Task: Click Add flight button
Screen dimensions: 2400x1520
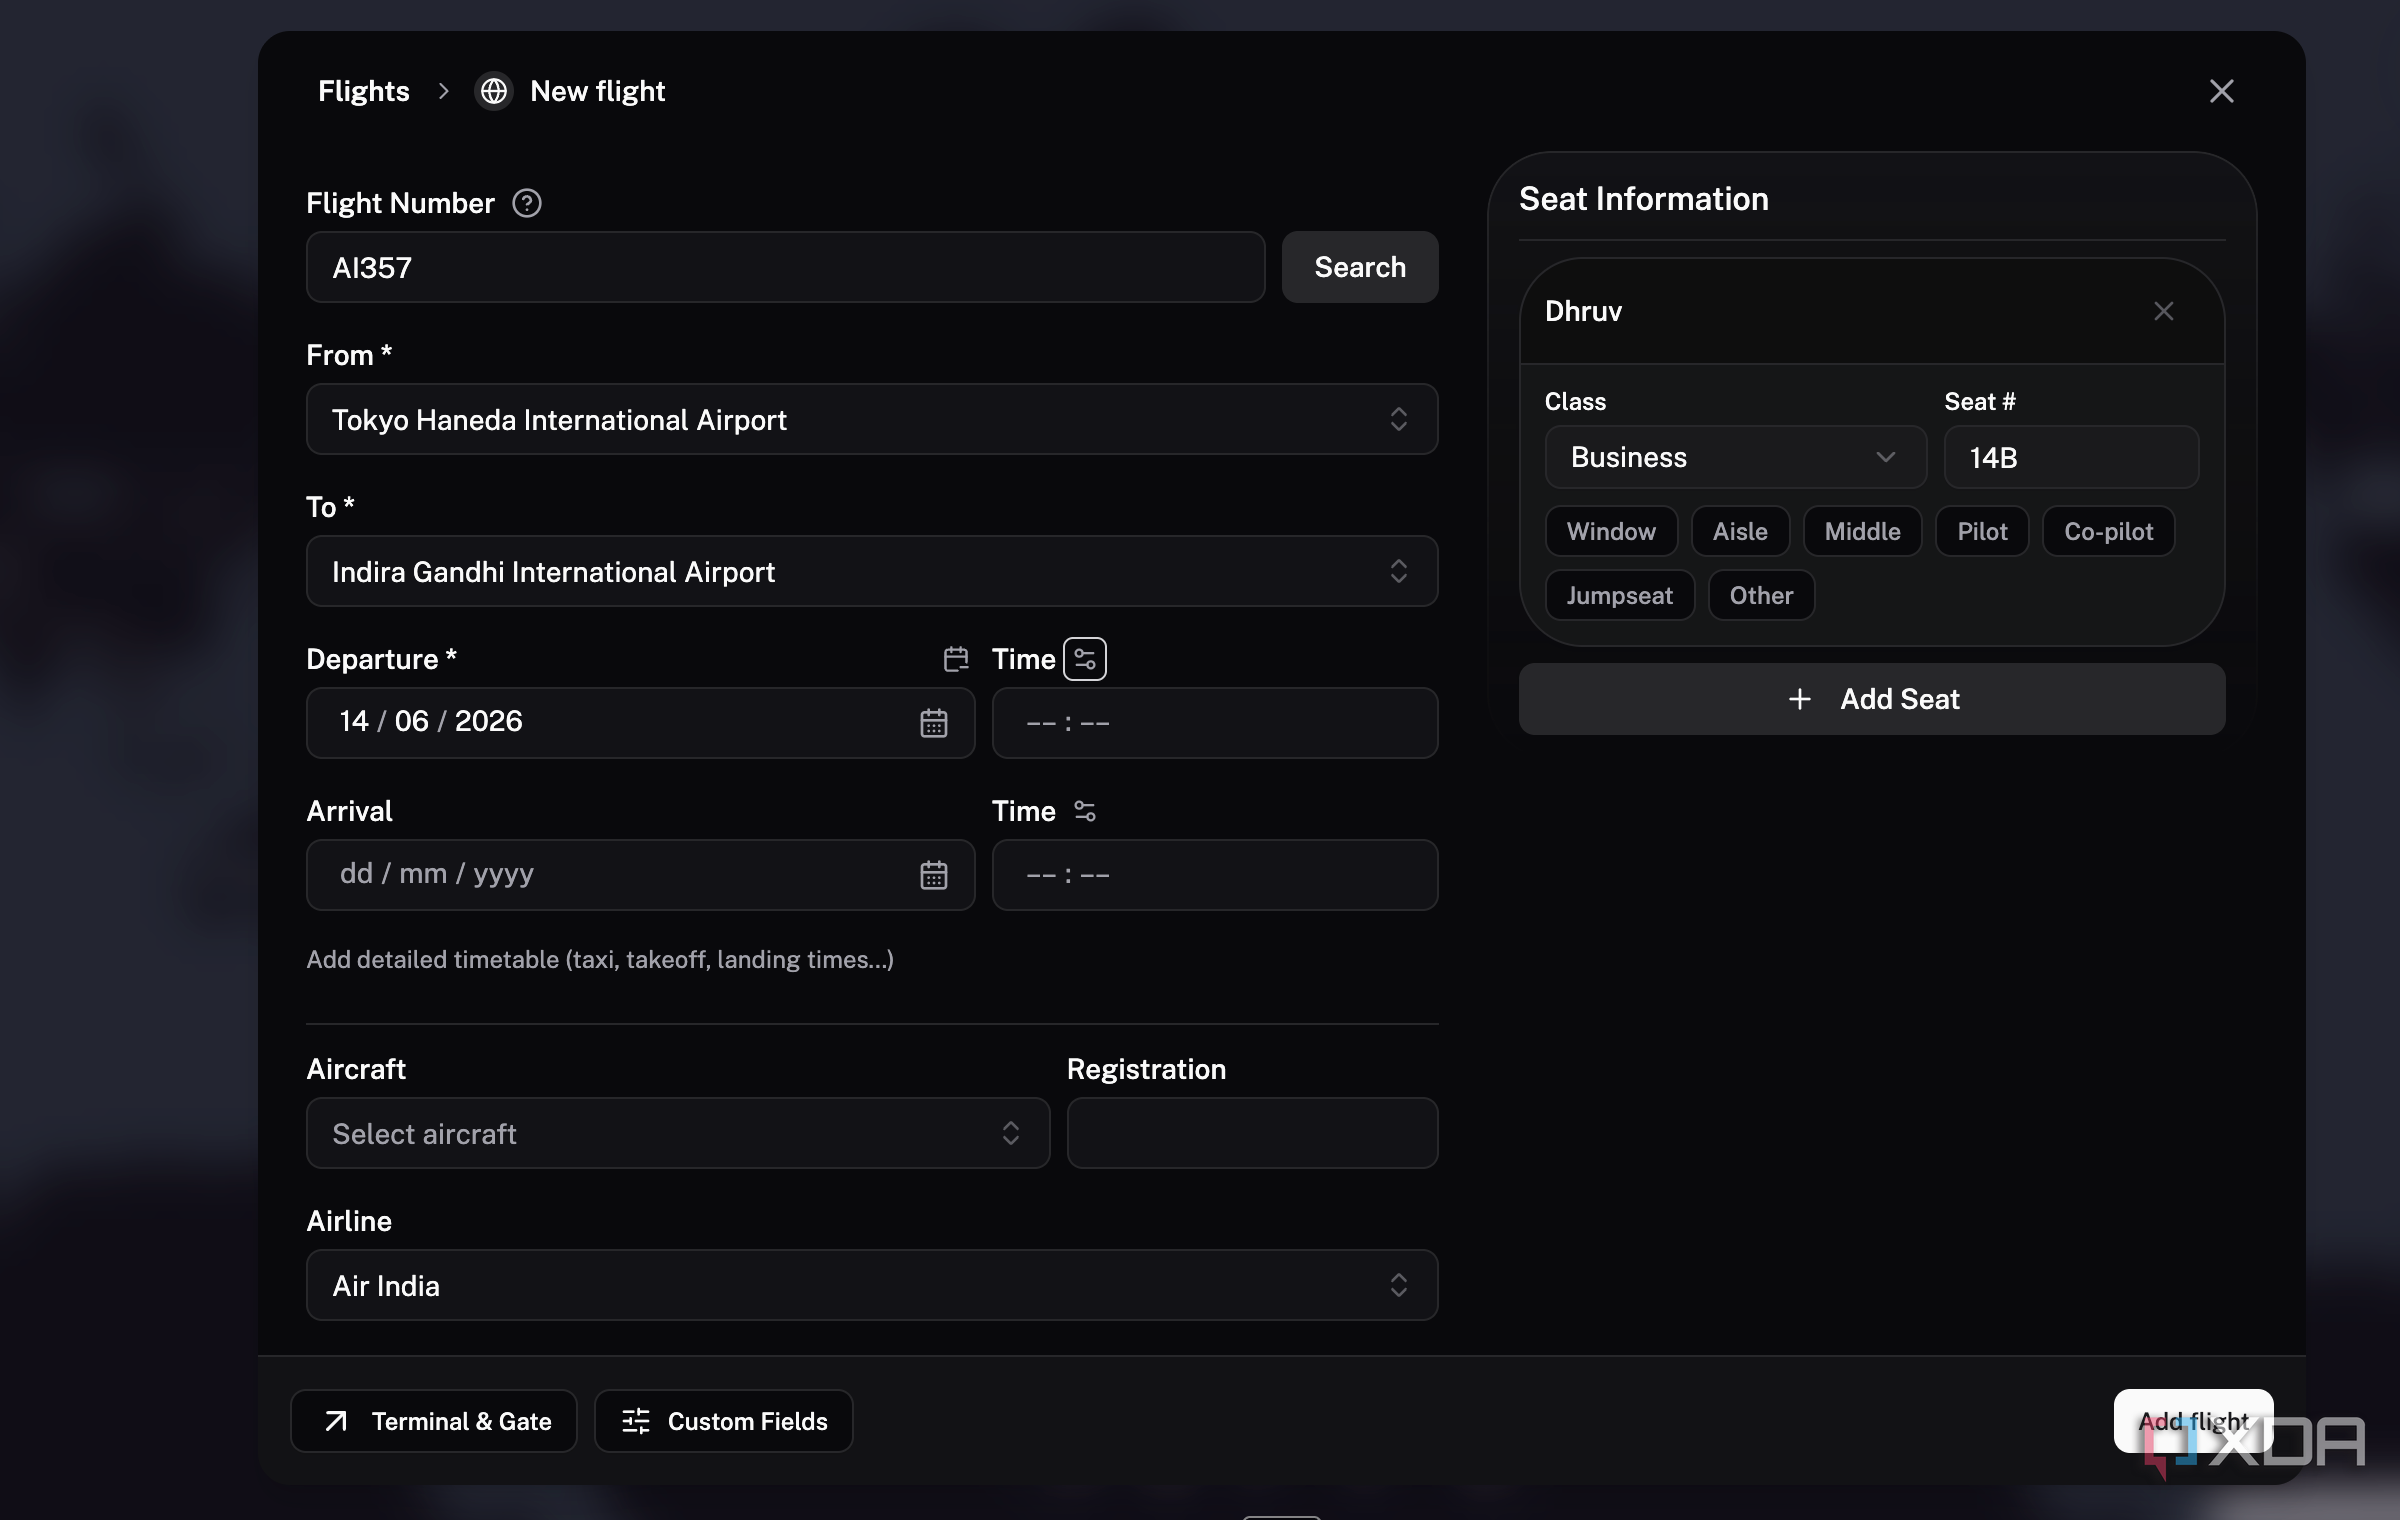Action: coord(2193,1421)
